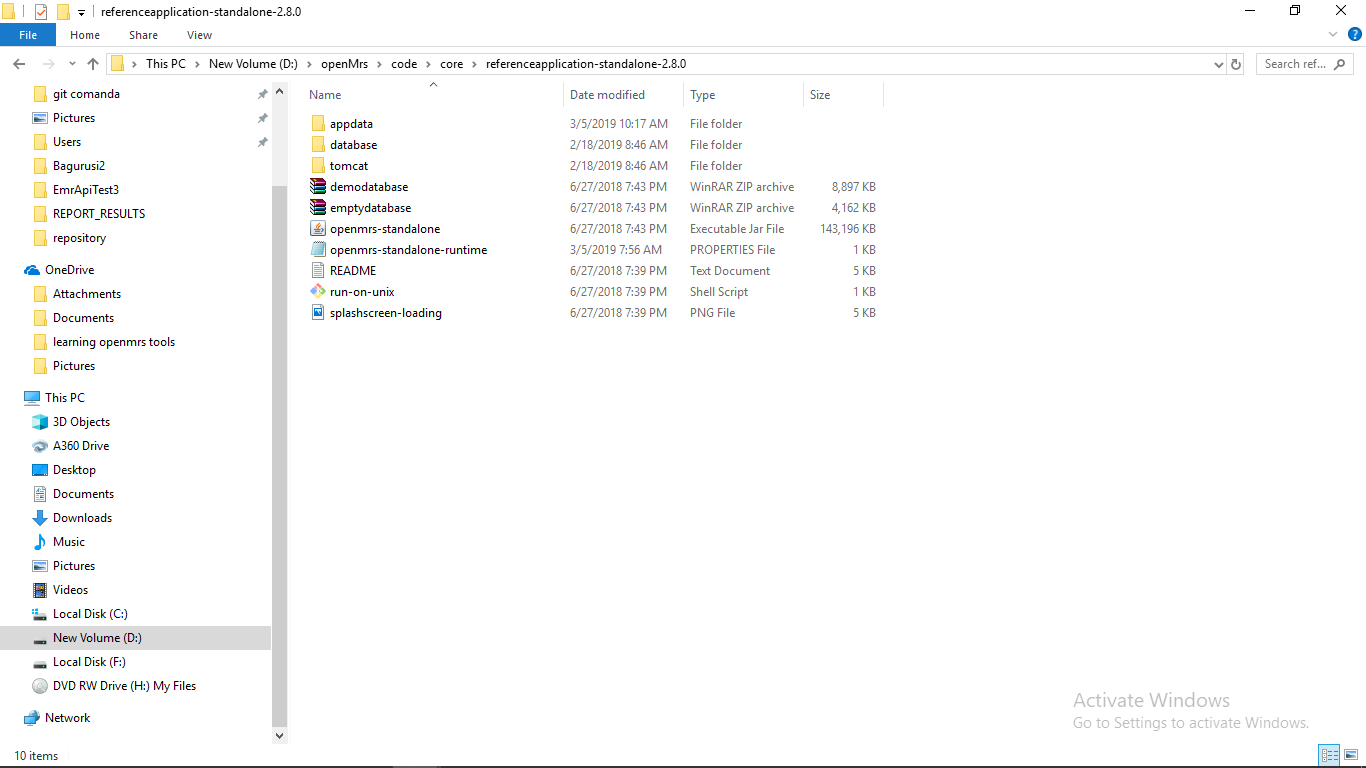
Task: Open the Help question mark icon
Action: [1355, 34]
